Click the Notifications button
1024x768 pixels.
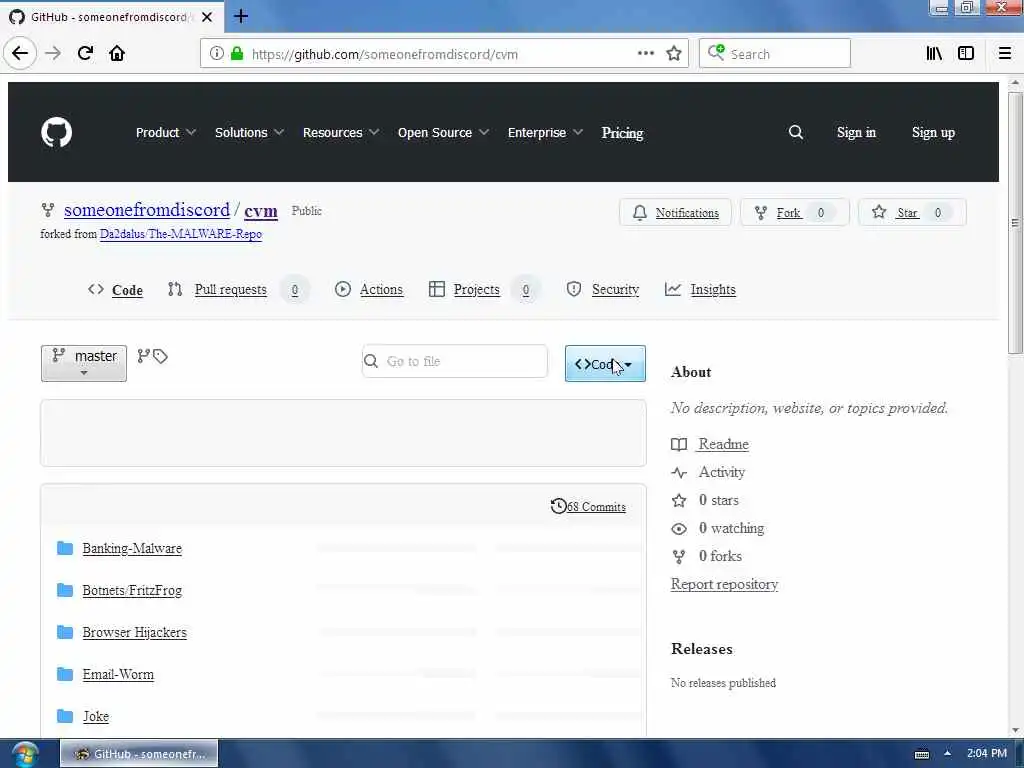point(675,212)
